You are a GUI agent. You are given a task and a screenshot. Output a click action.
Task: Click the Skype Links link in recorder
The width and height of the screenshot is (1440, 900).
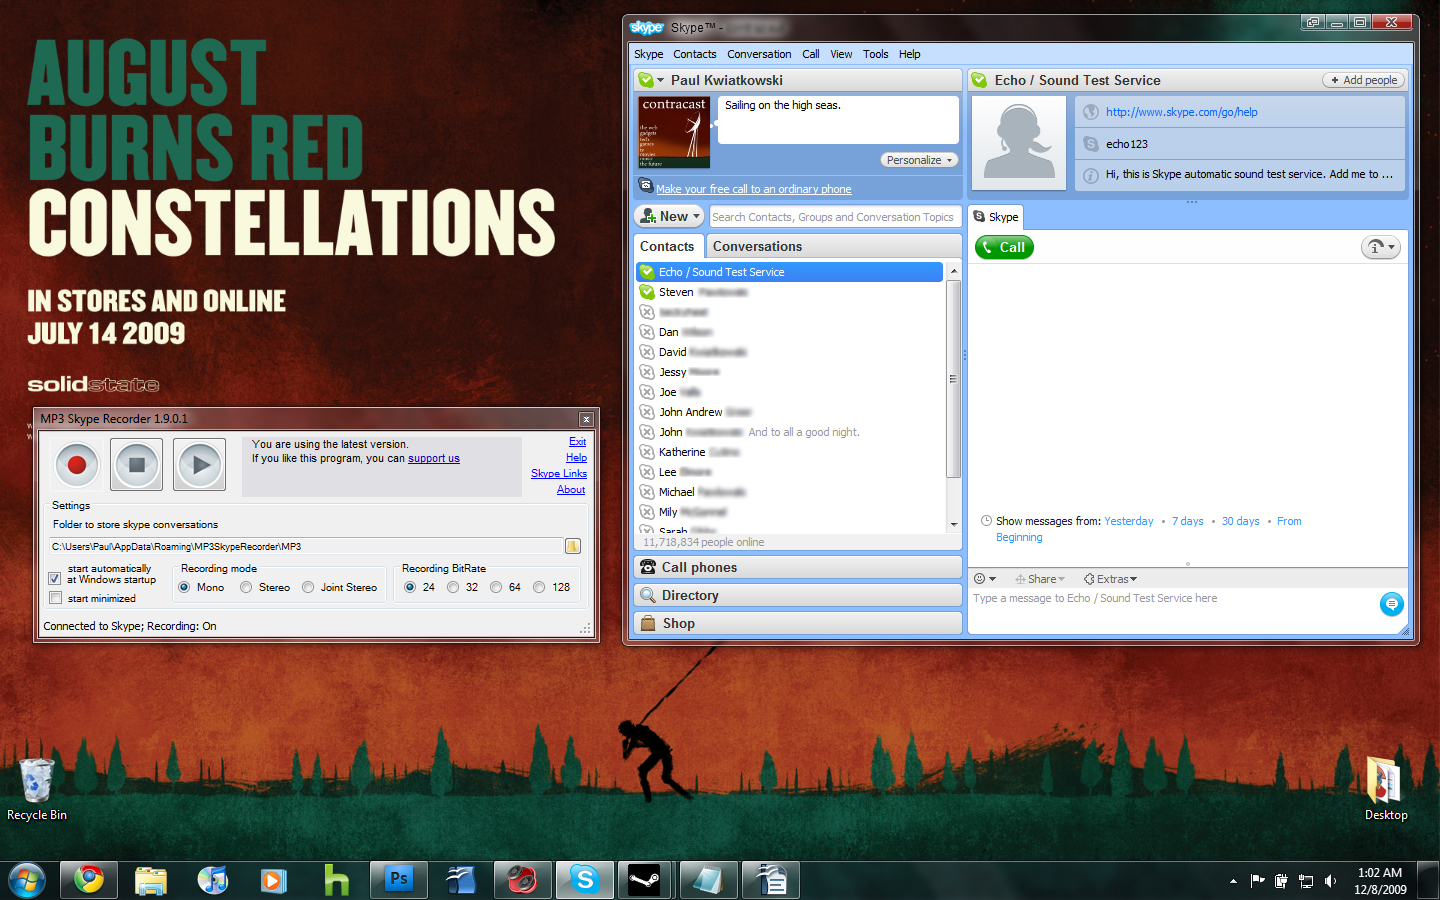(559, 473)
